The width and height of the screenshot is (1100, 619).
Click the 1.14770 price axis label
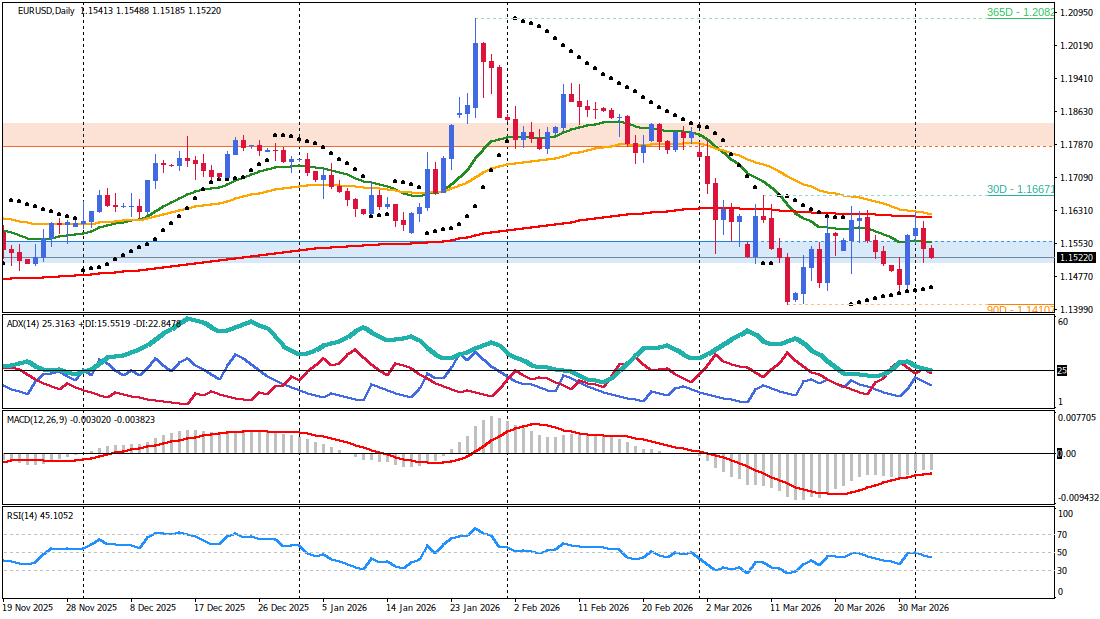click(x=1077, y=277)
